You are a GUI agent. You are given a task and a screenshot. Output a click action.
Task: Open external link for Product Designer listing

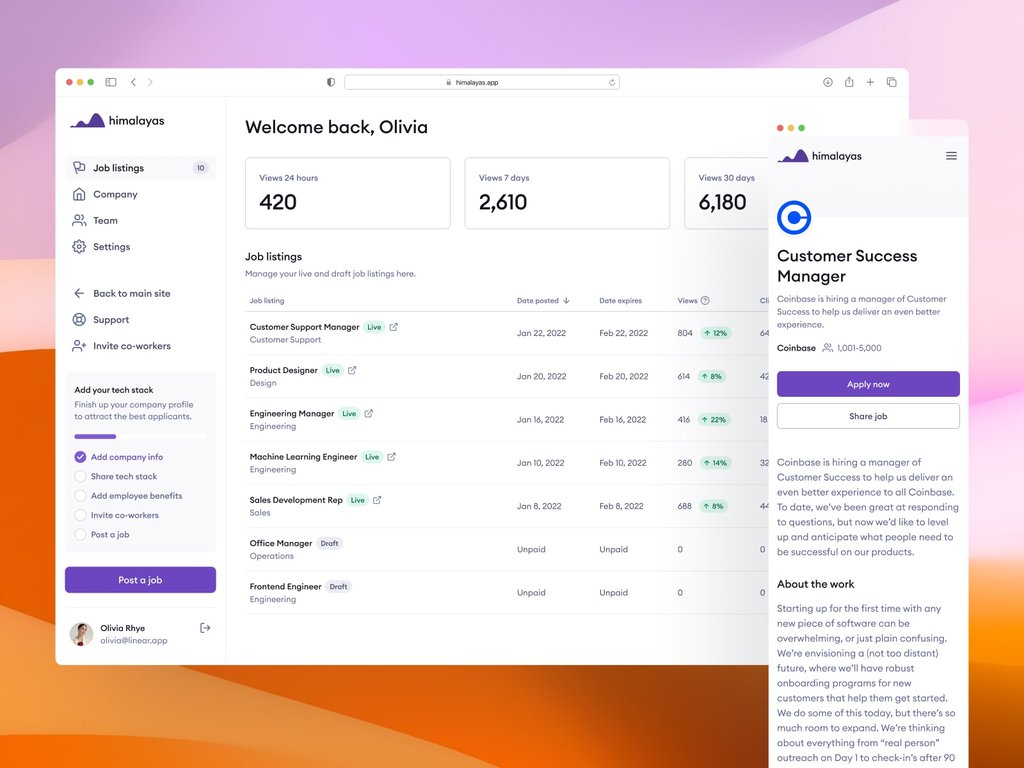tap(352, 370)
